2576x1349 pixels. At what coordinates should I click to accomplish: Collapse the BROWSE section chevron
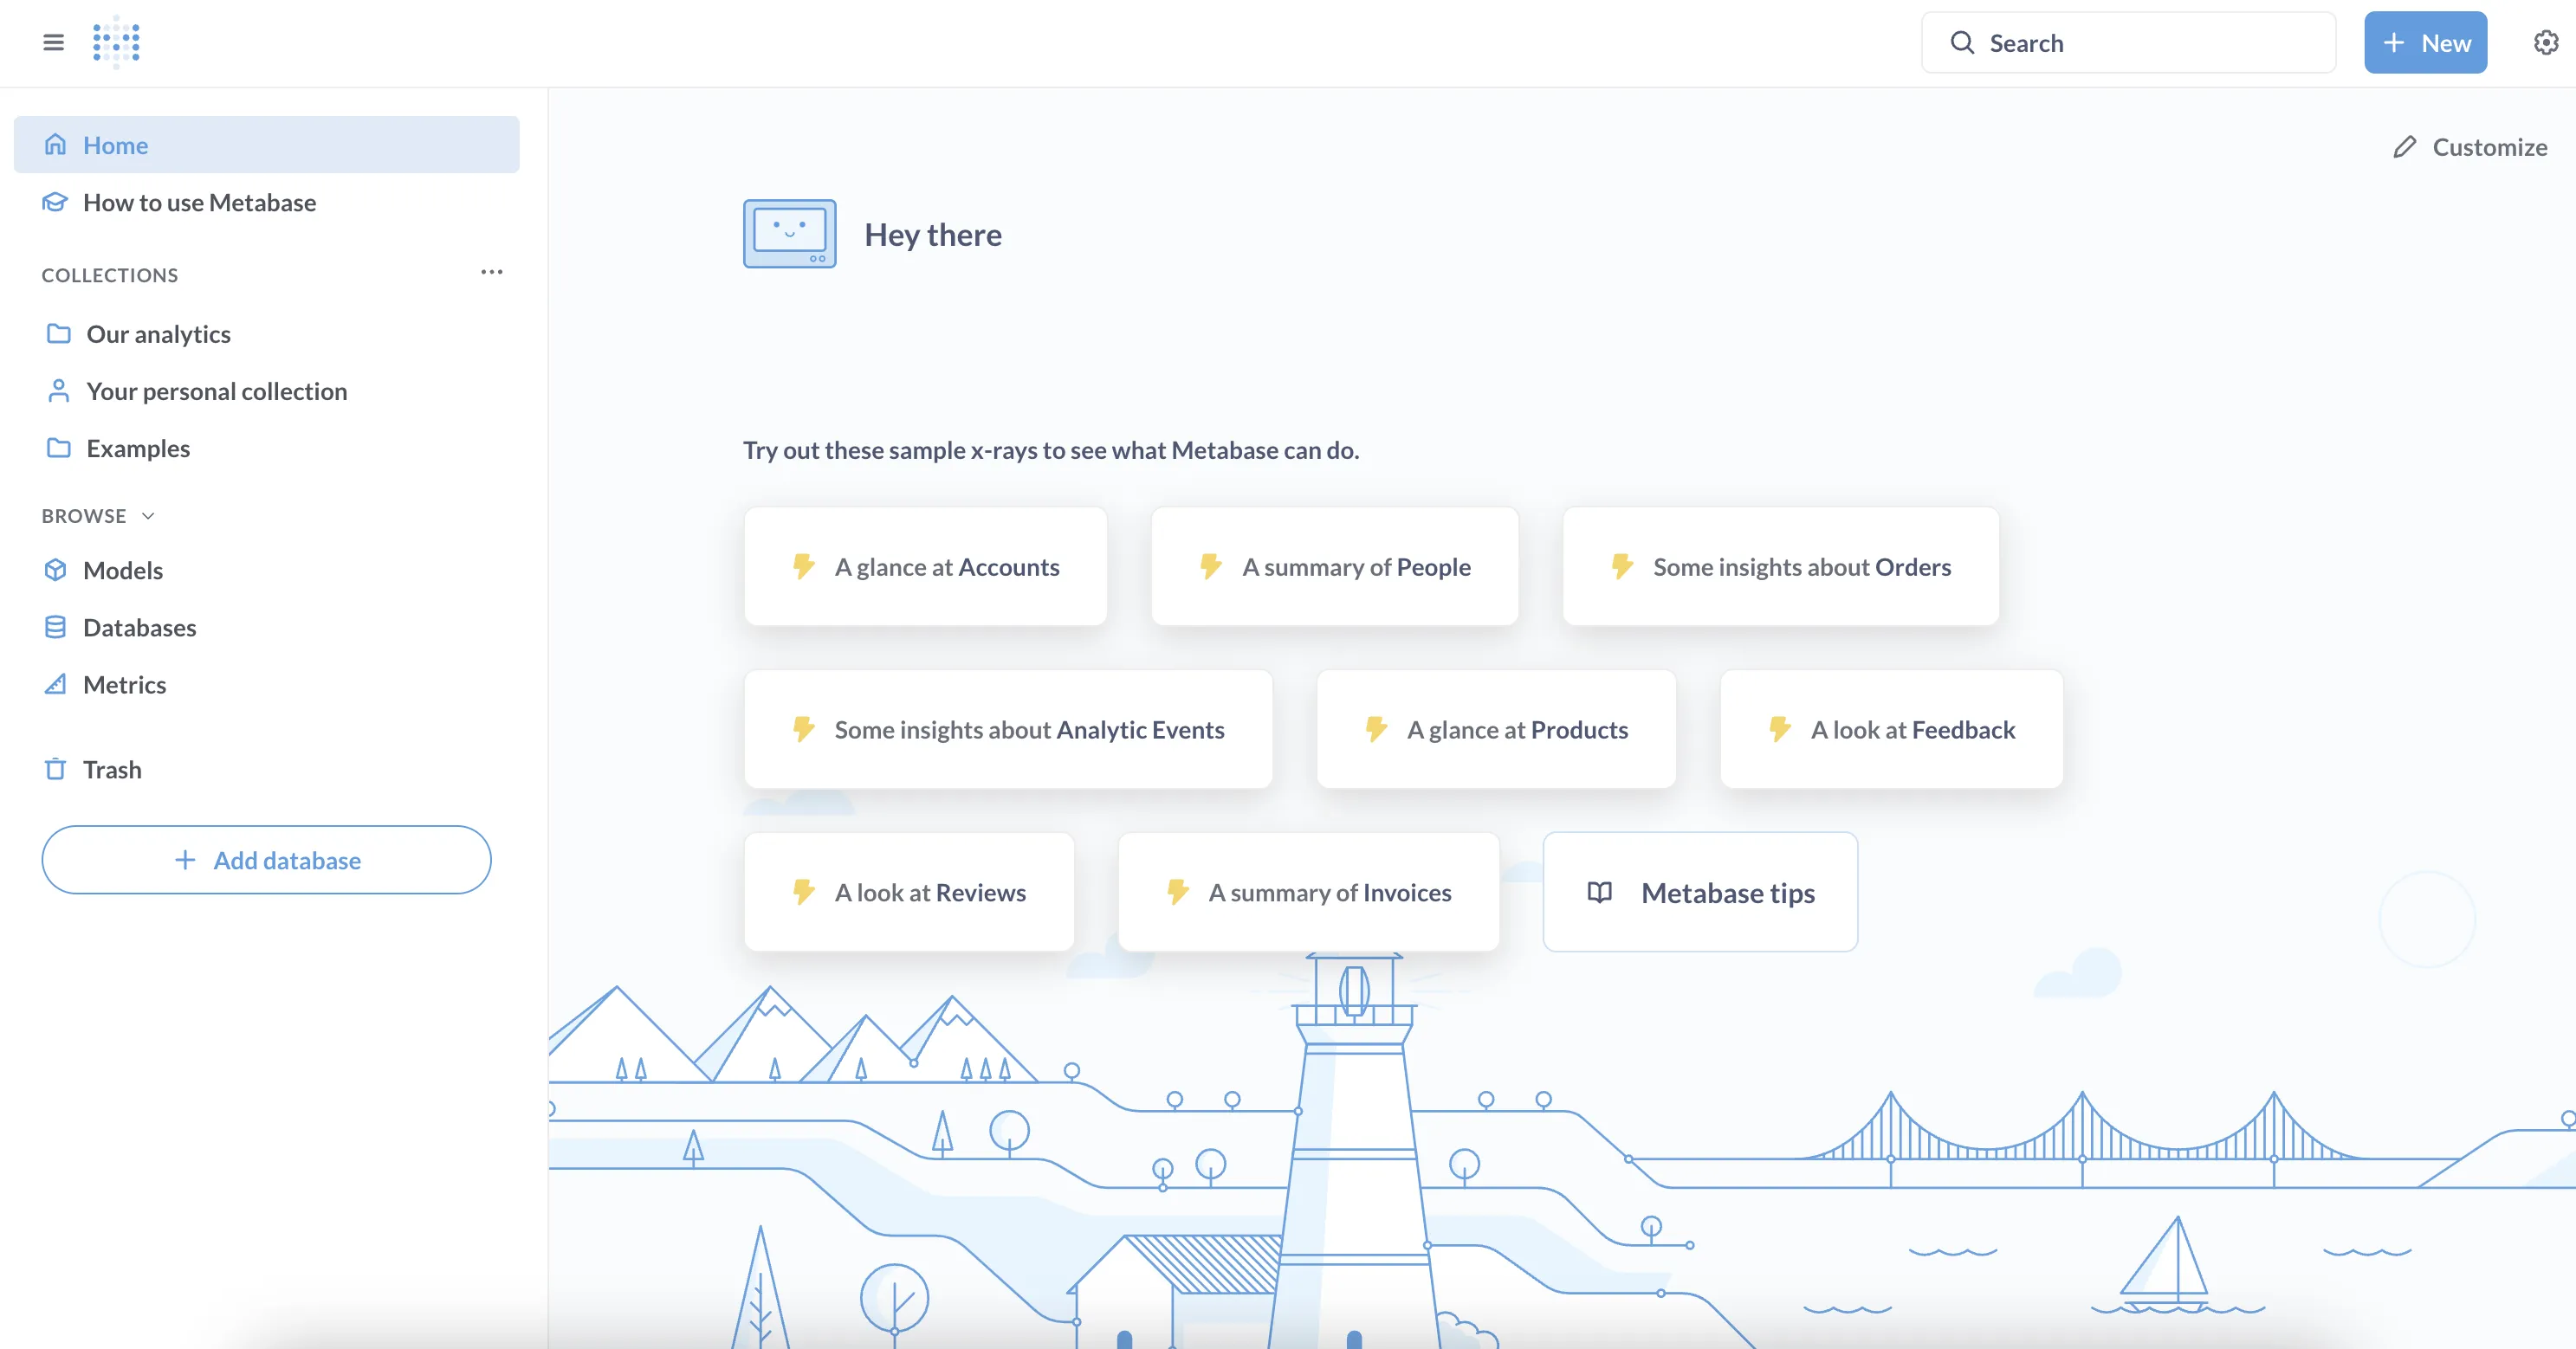click(x=148, y=515)
